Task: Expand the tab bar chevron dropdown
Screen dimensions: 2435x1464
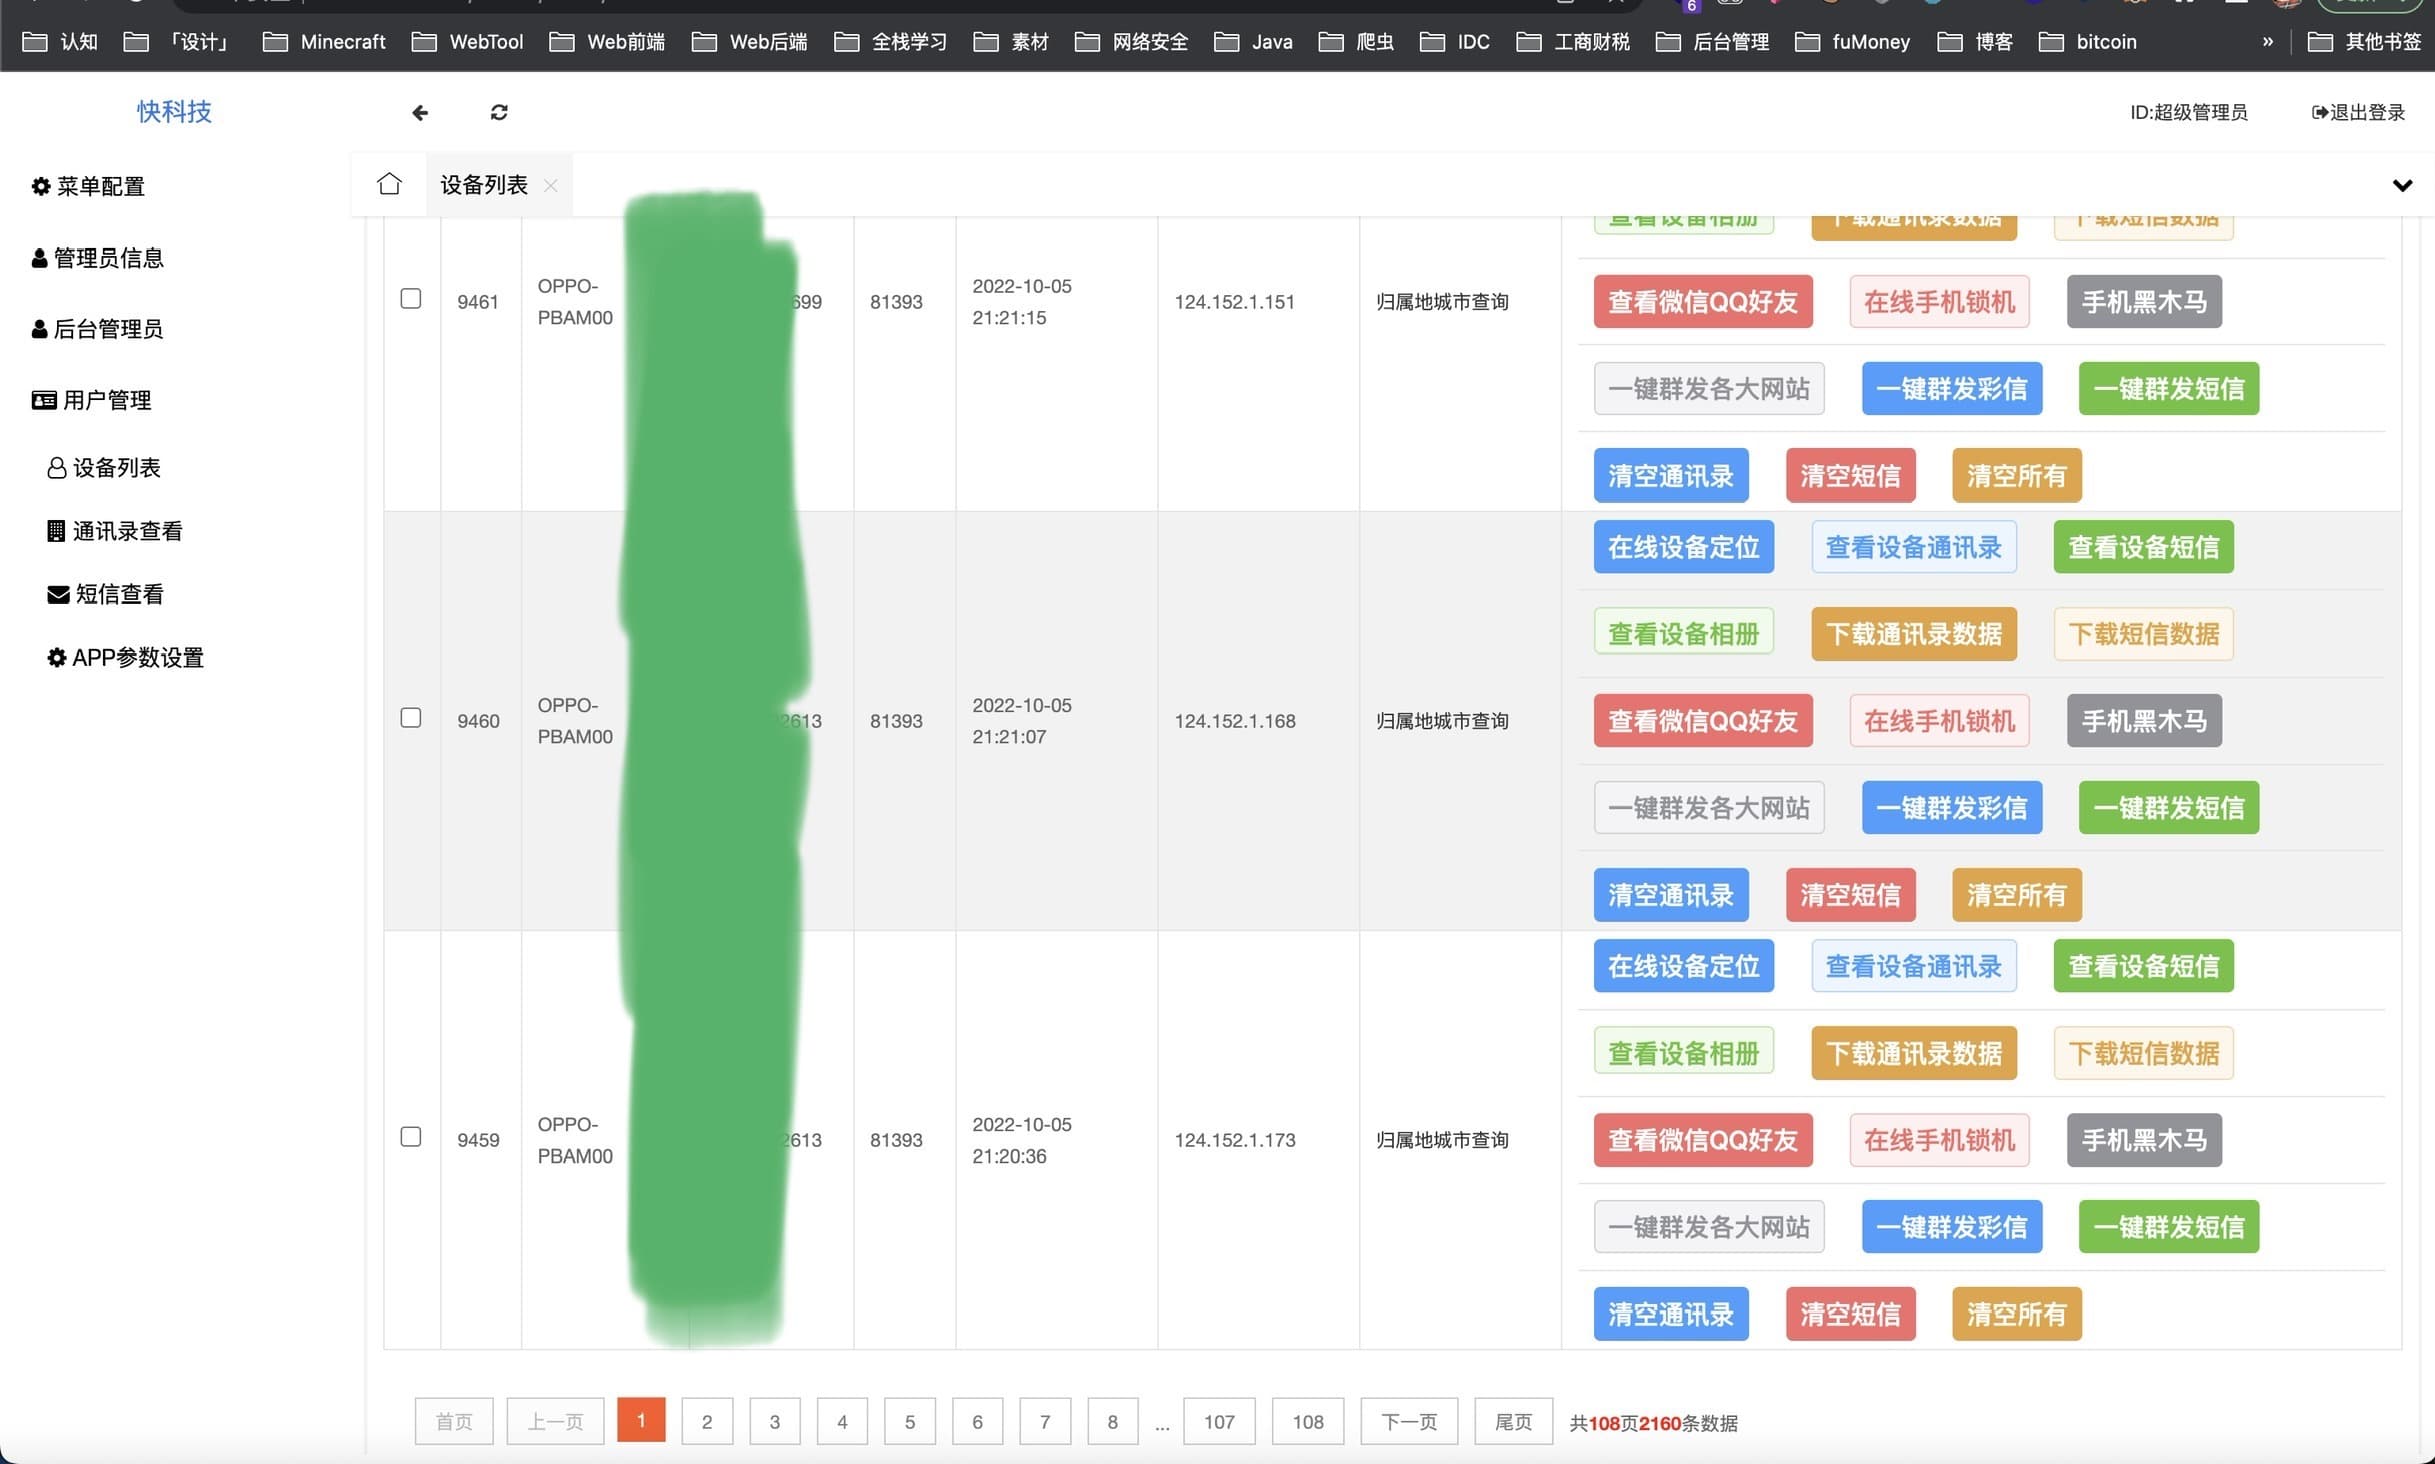Action: tap(2402, 186)
